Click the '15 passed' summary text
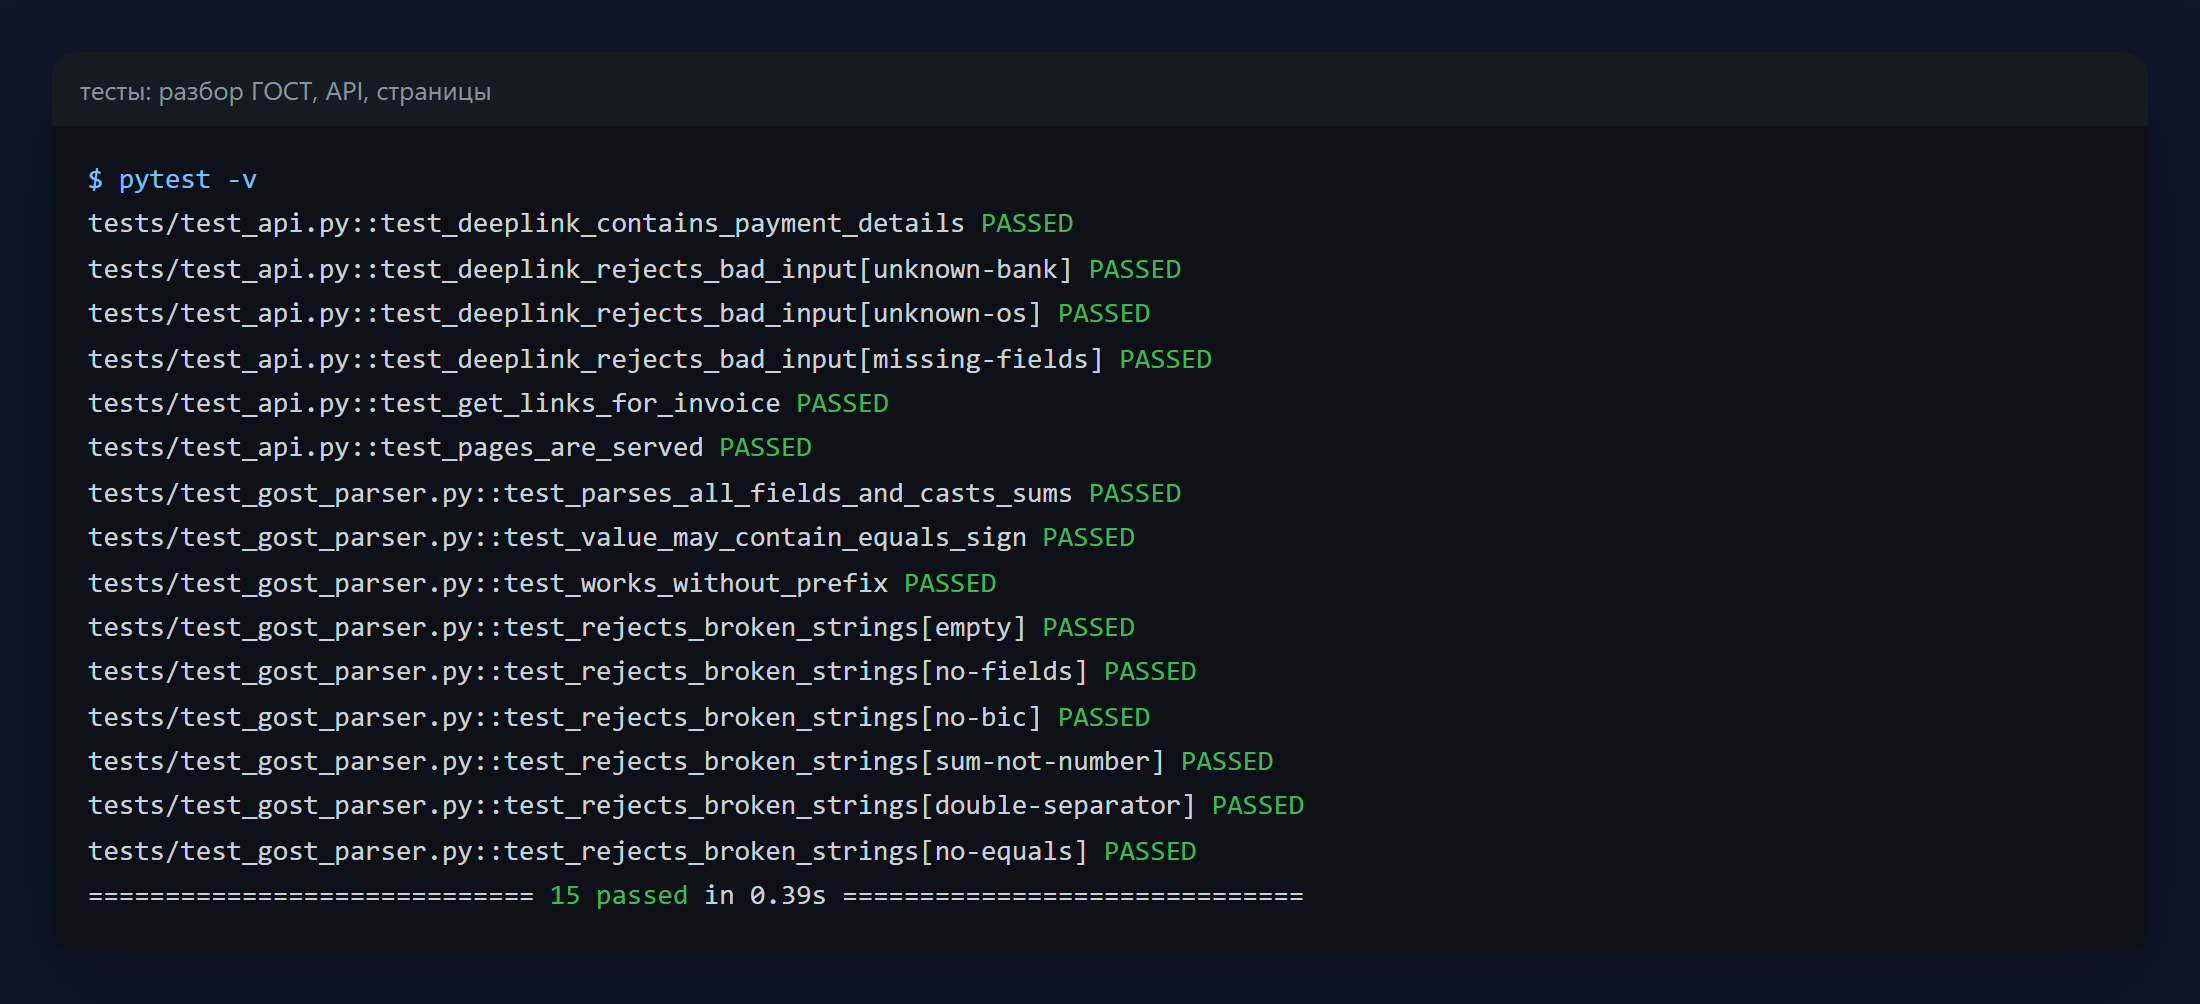 point(618,895)
